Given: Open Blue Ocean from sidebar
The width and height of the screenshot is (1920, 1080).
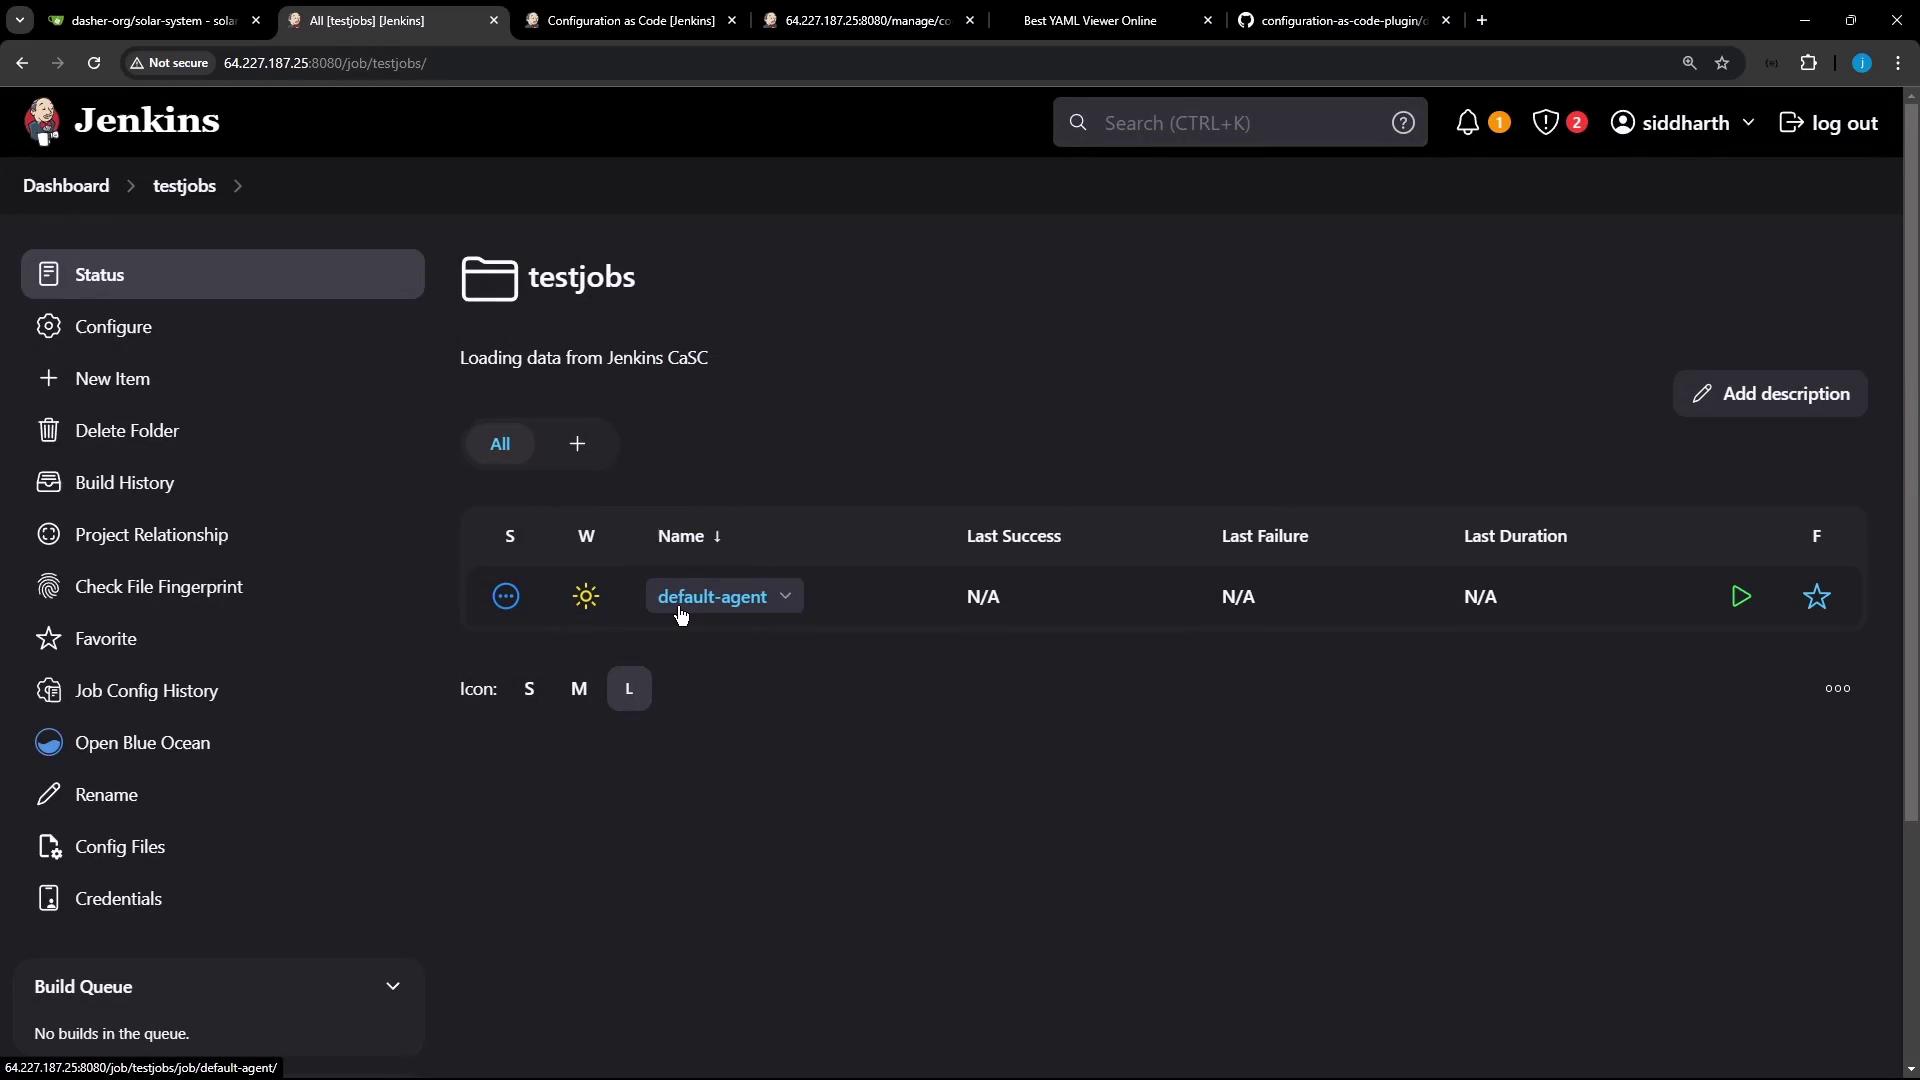Looking at the screenshot, I should click(x=142, y=743).
